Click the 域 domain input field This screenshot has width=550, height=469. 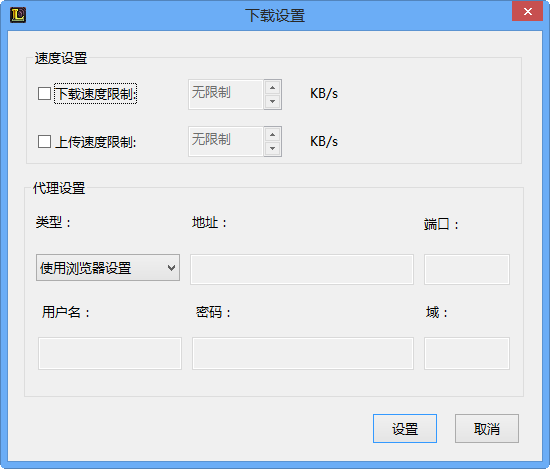point(467,353)
